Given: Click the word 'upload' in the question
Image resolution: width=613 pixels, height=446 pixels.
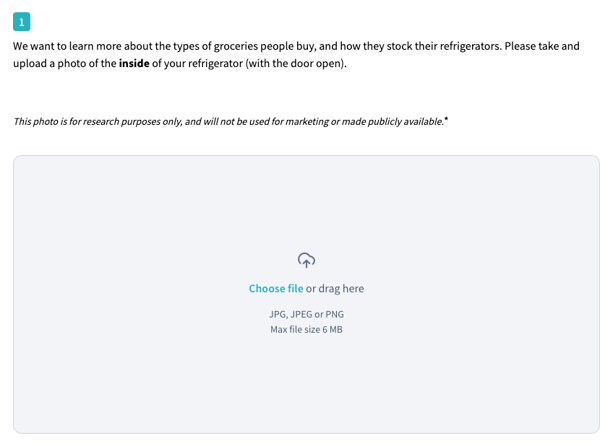Looking at the screenshot, I should (x=32, y=64).
